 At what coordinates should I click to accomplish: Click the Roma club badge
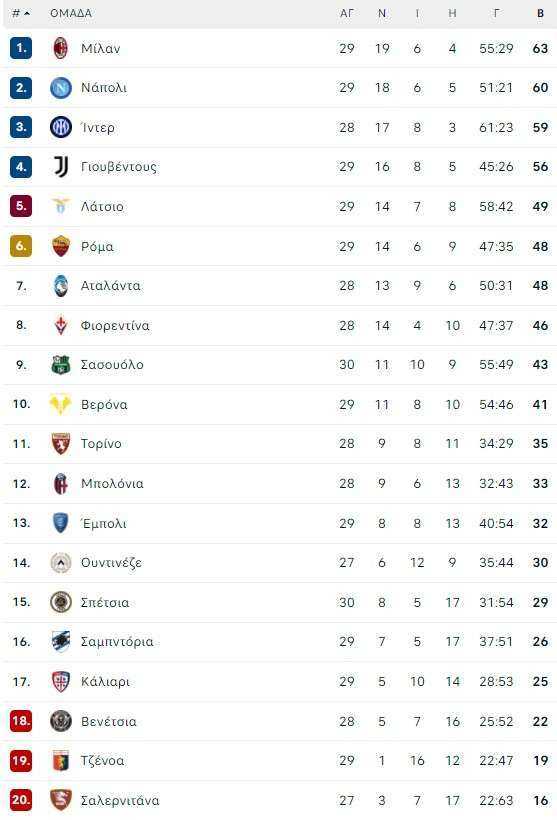coord(61,246)
